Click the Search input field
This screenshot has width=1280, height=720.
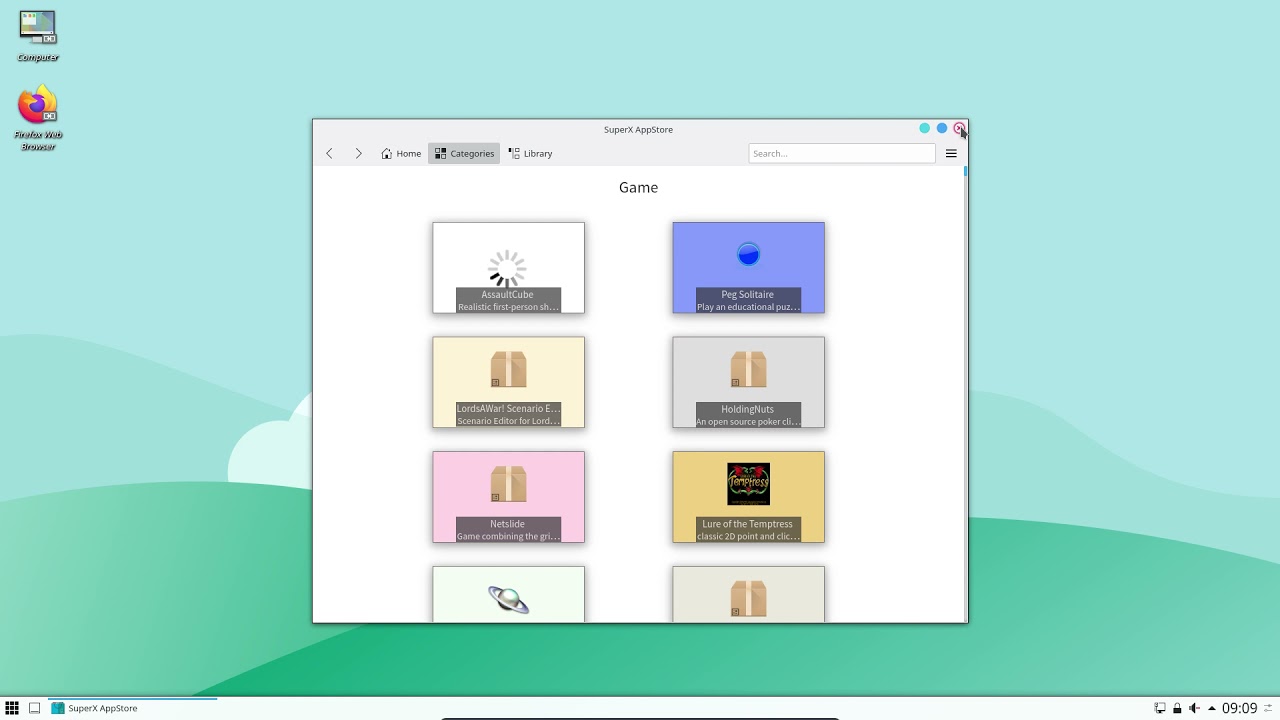click(842, 153)
